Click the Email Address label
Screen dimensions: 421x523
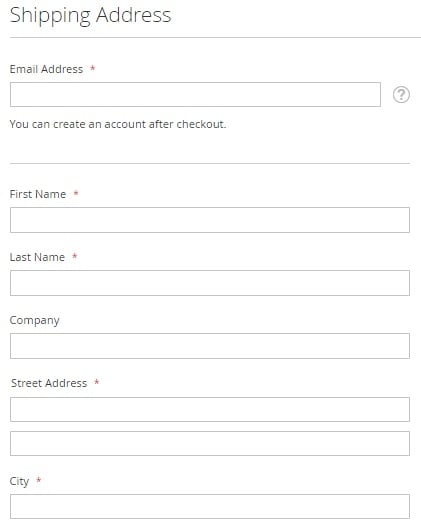coord(46,69)
